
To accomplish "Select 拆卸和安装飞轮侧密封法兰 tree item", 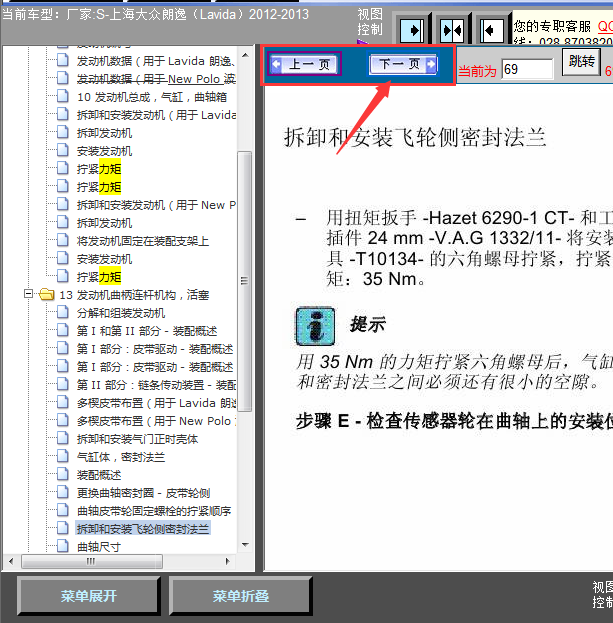I will (143, 529).
